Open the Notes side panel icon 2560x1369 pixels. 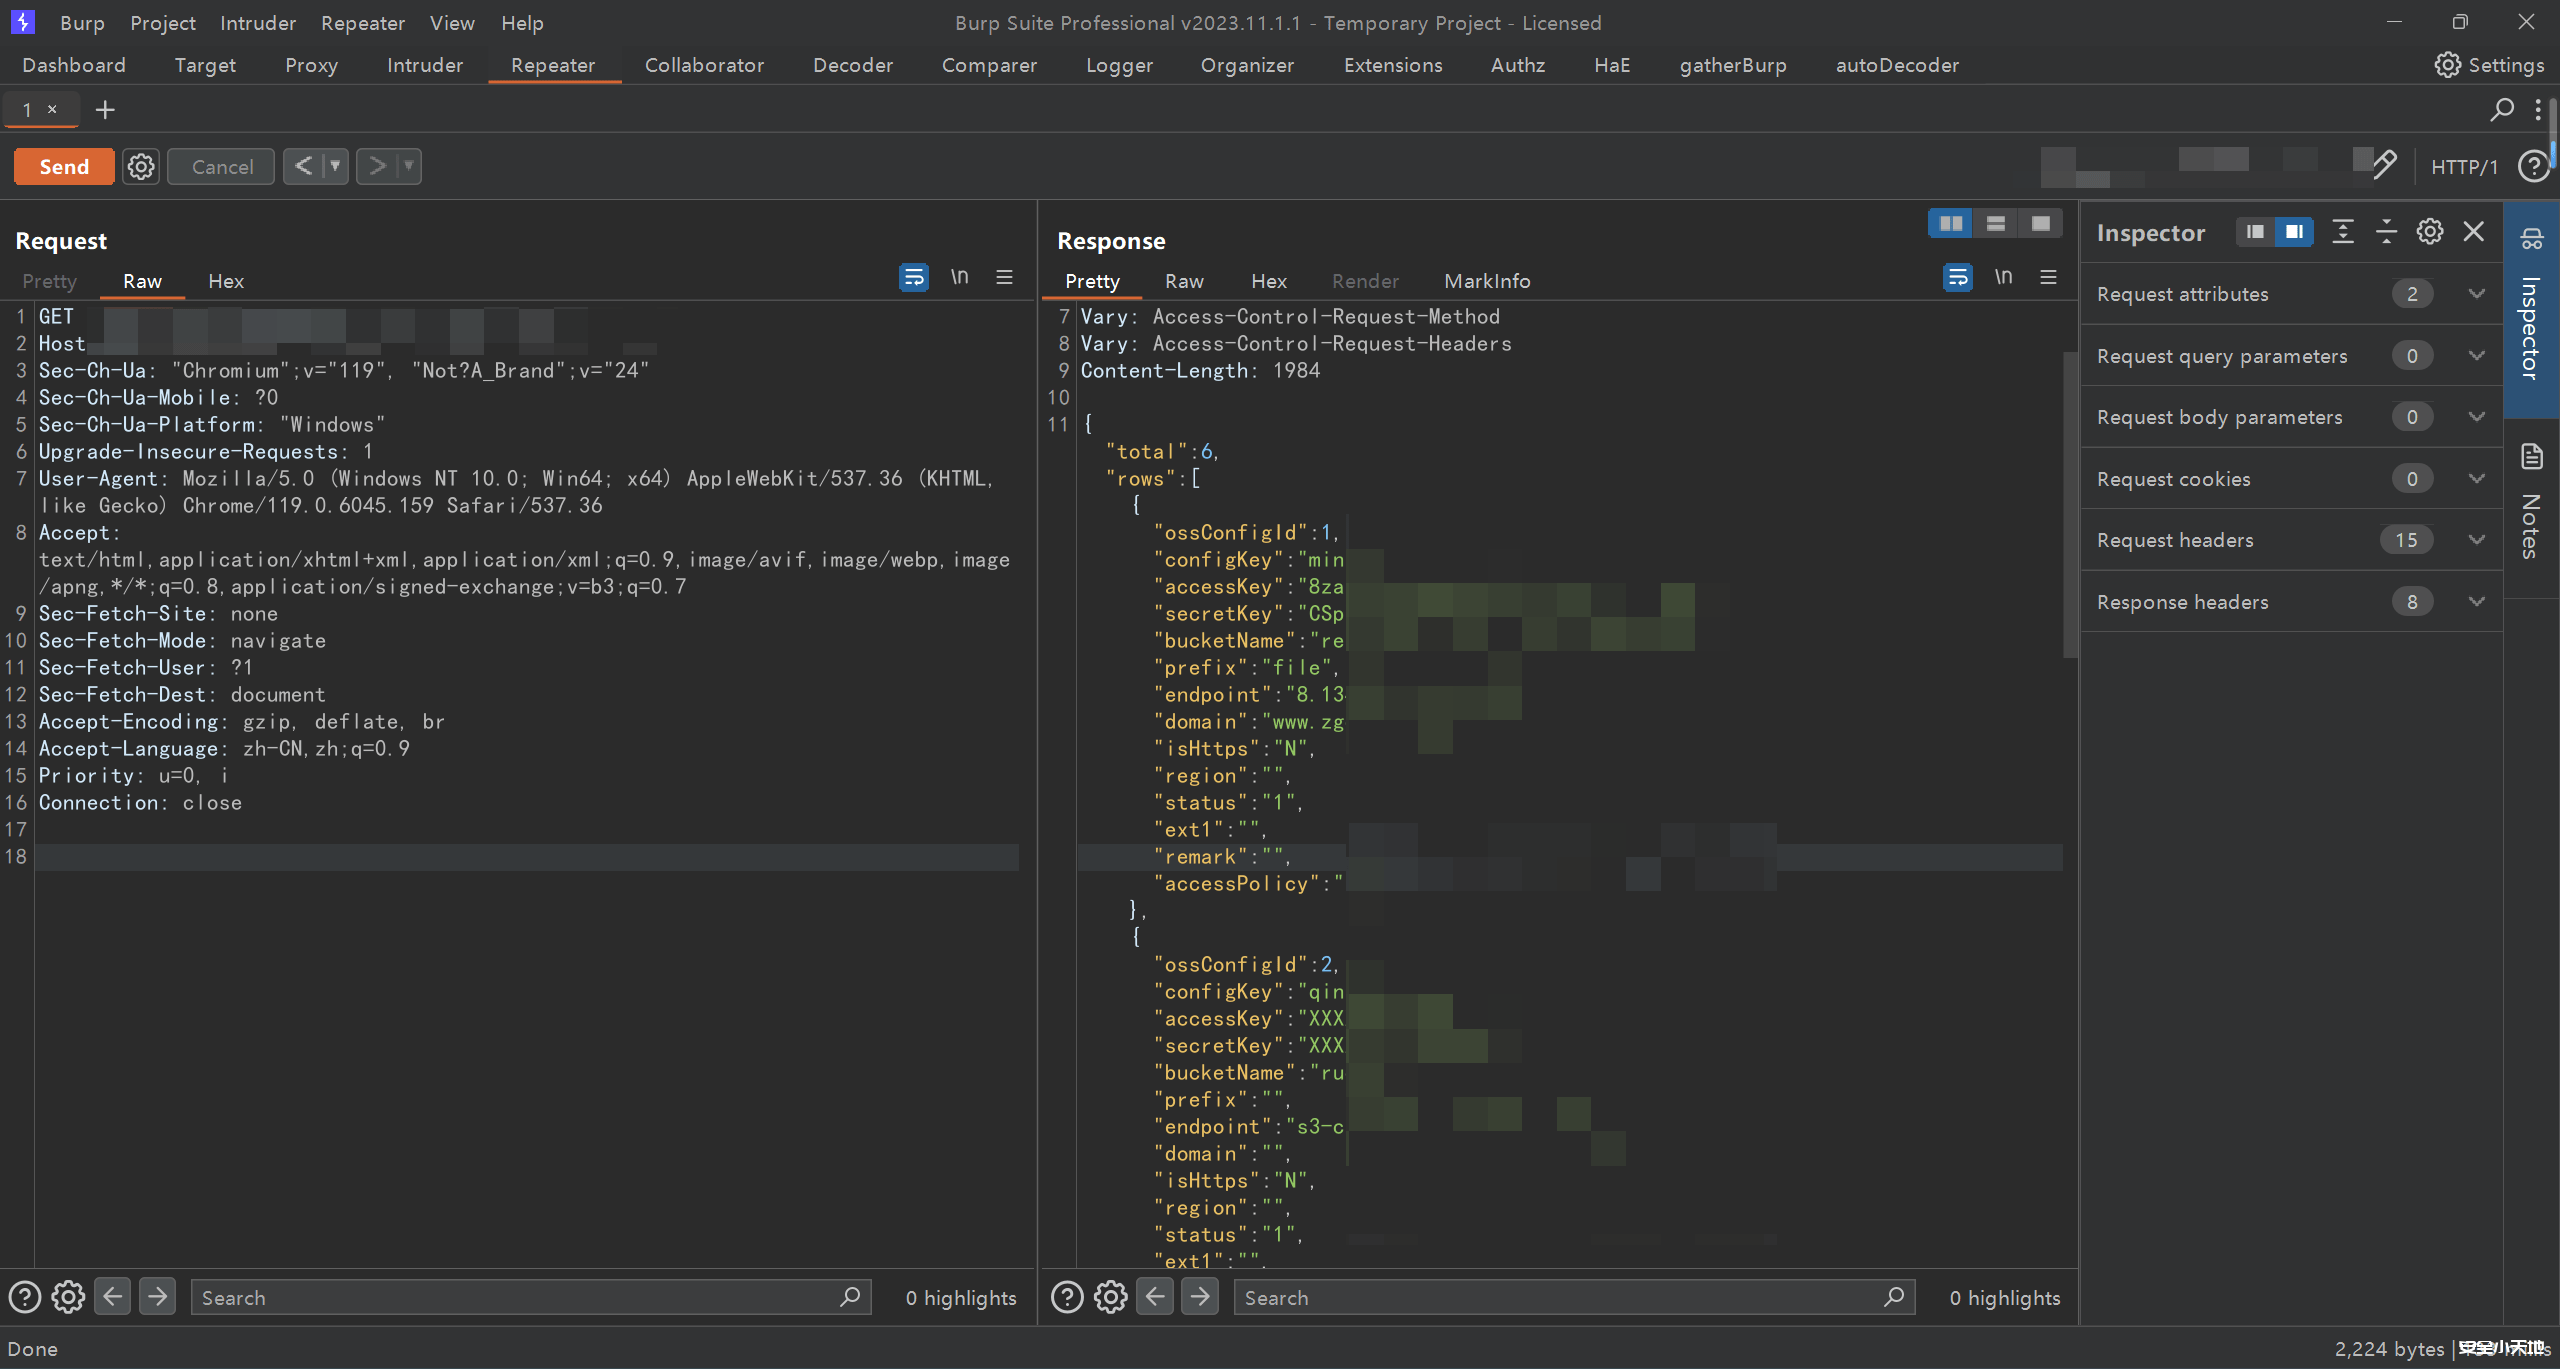(x=2532, y=458)
